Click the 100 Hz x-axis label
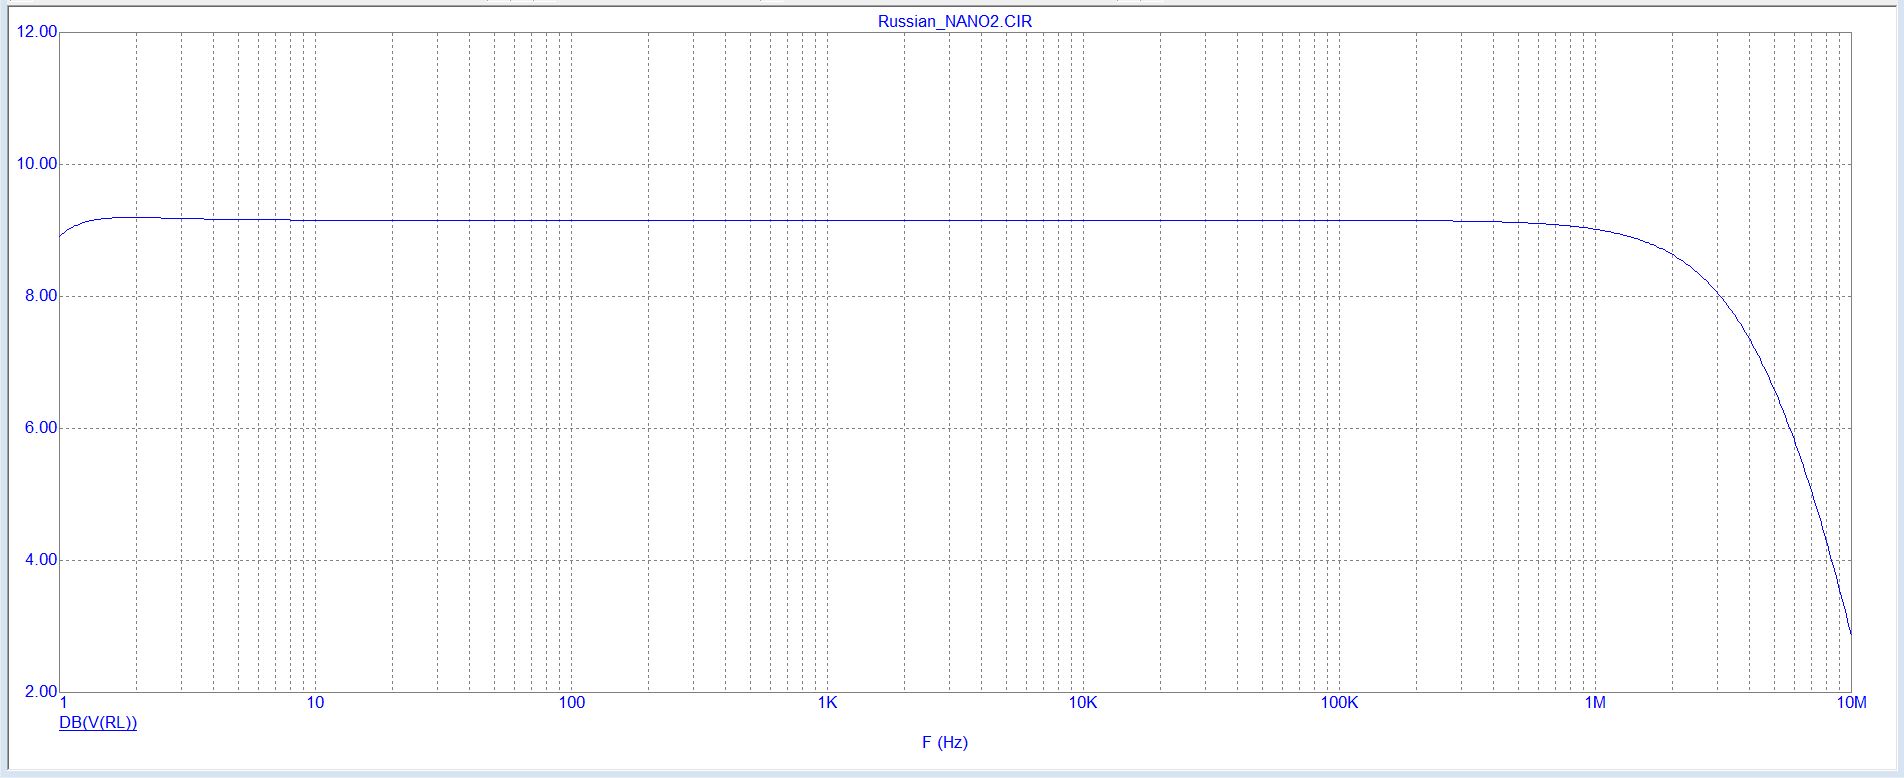This screenshot has width=1904, height=778. click(571, 703)
